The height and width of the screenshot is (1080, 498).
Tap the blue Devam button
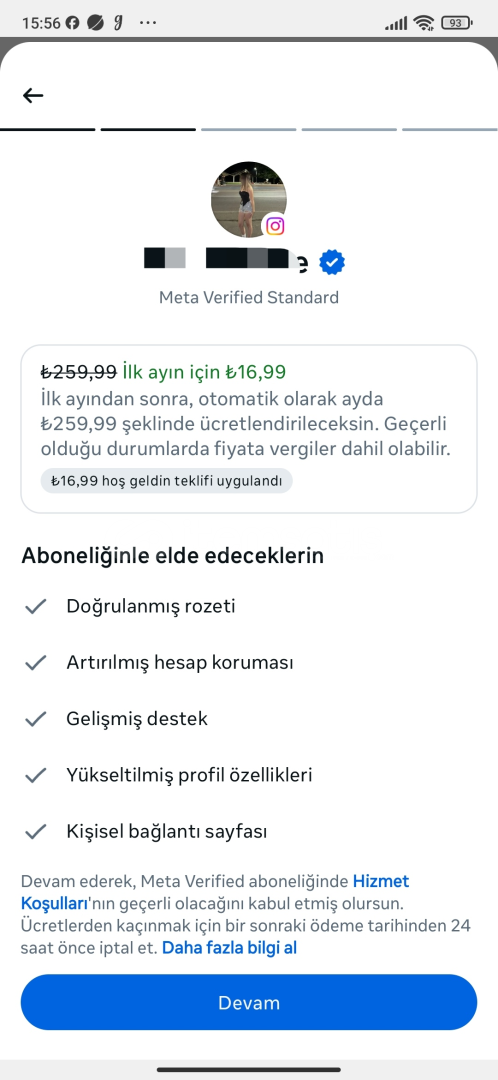pos(249,1002)
